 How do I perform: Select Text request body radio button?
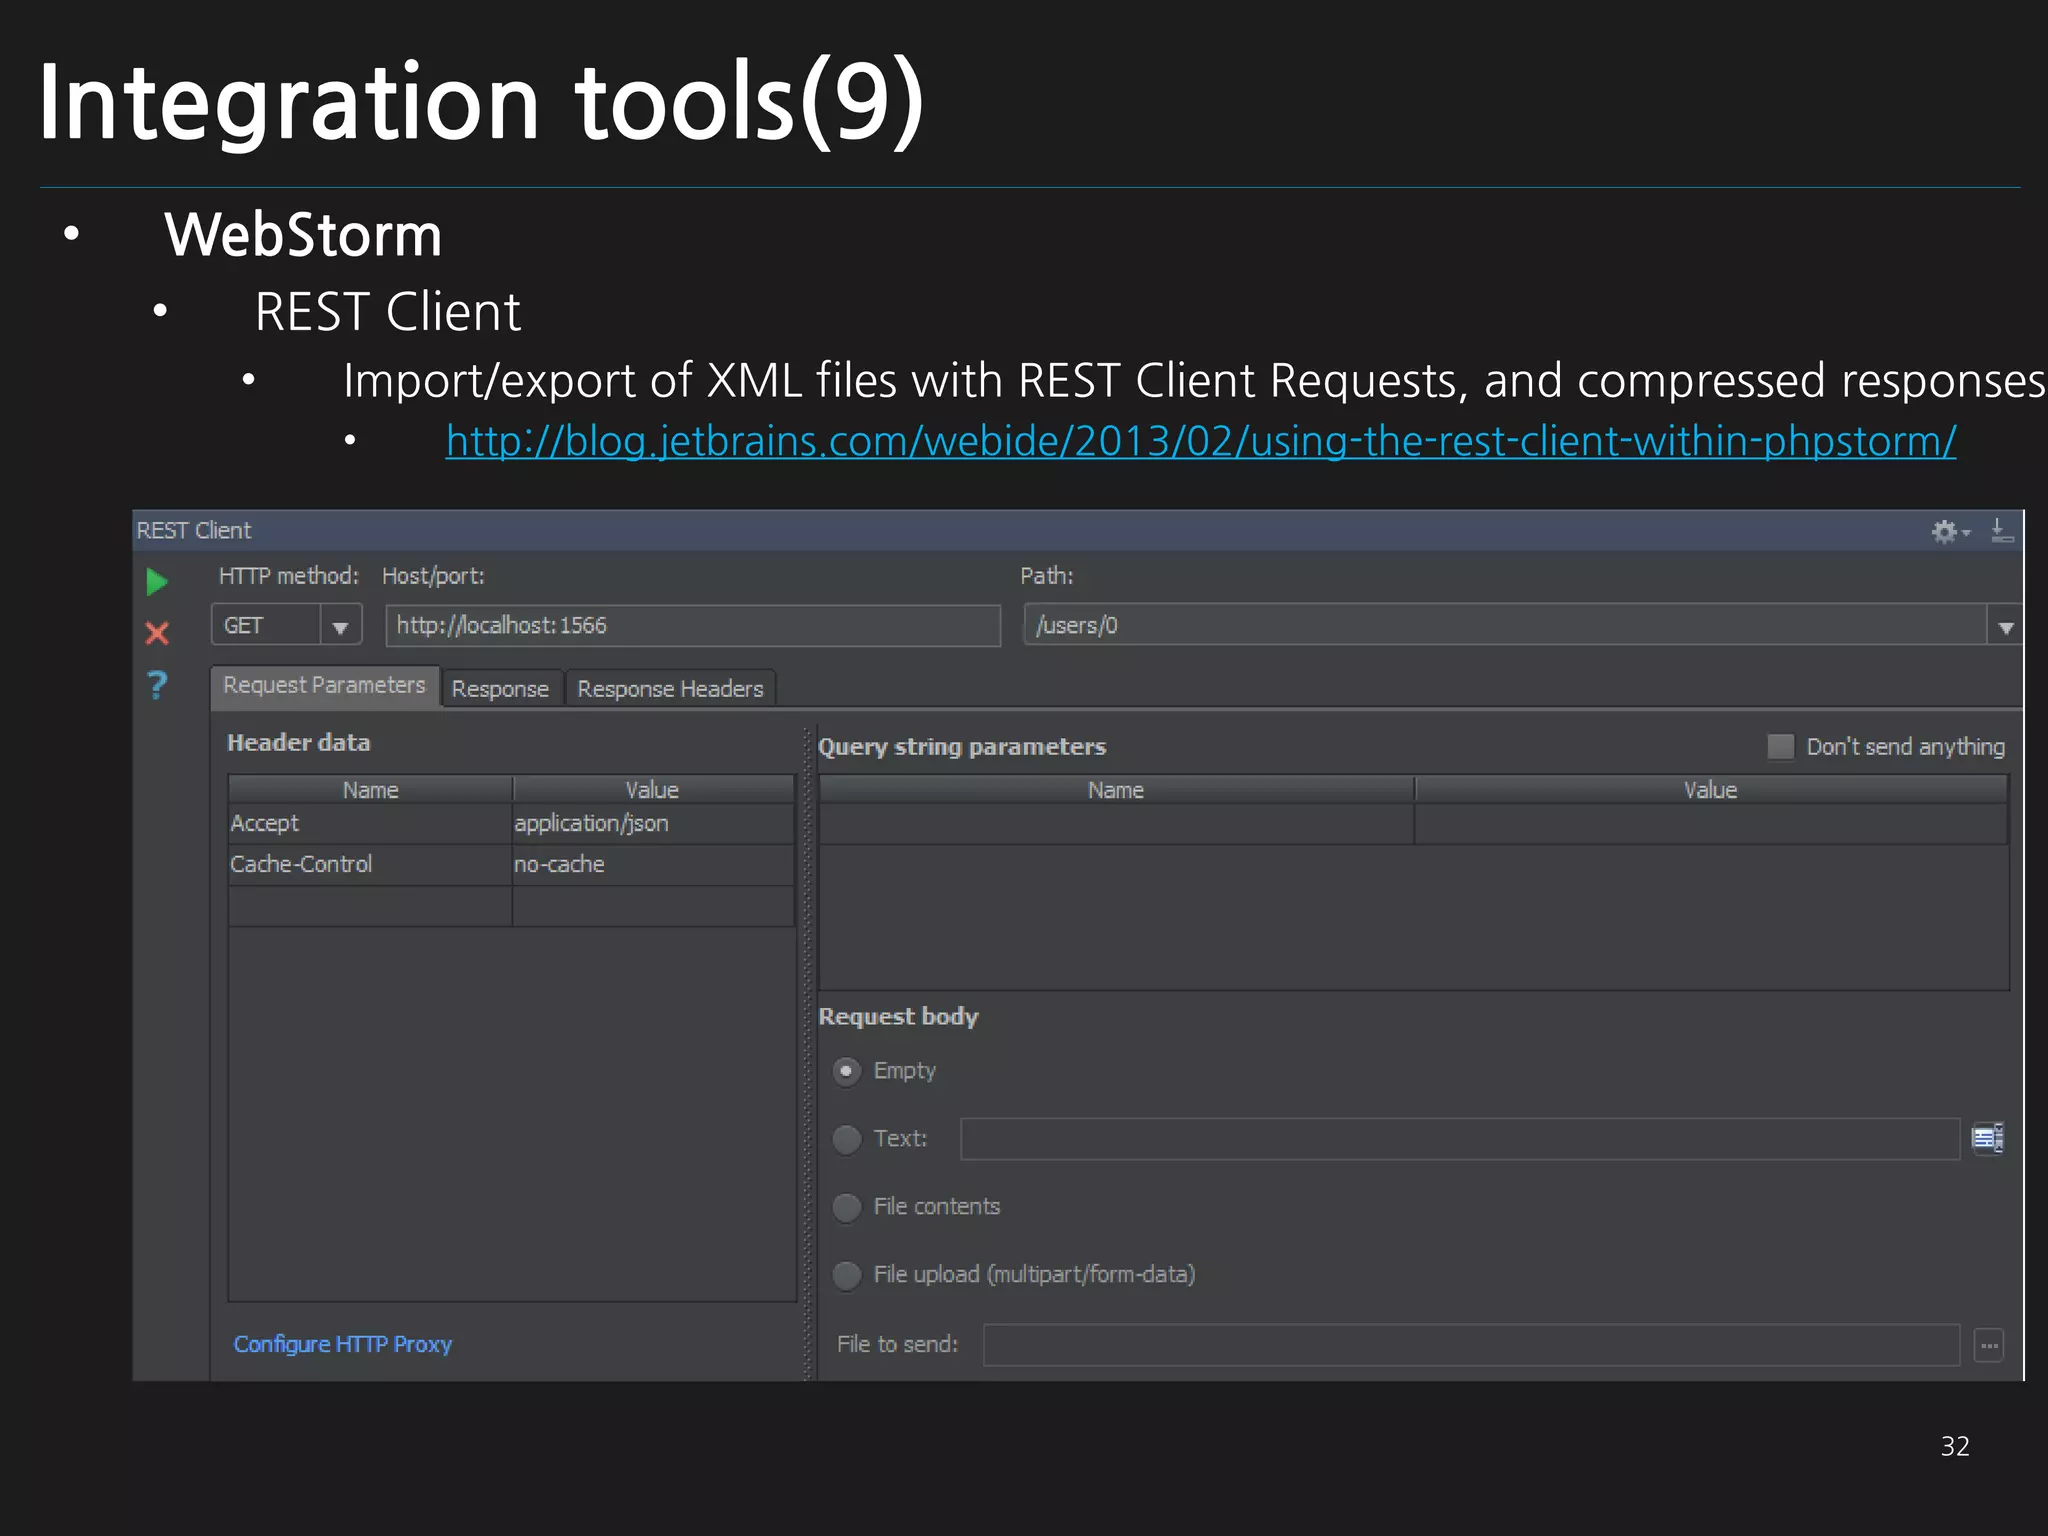(x=846, y=1139)
